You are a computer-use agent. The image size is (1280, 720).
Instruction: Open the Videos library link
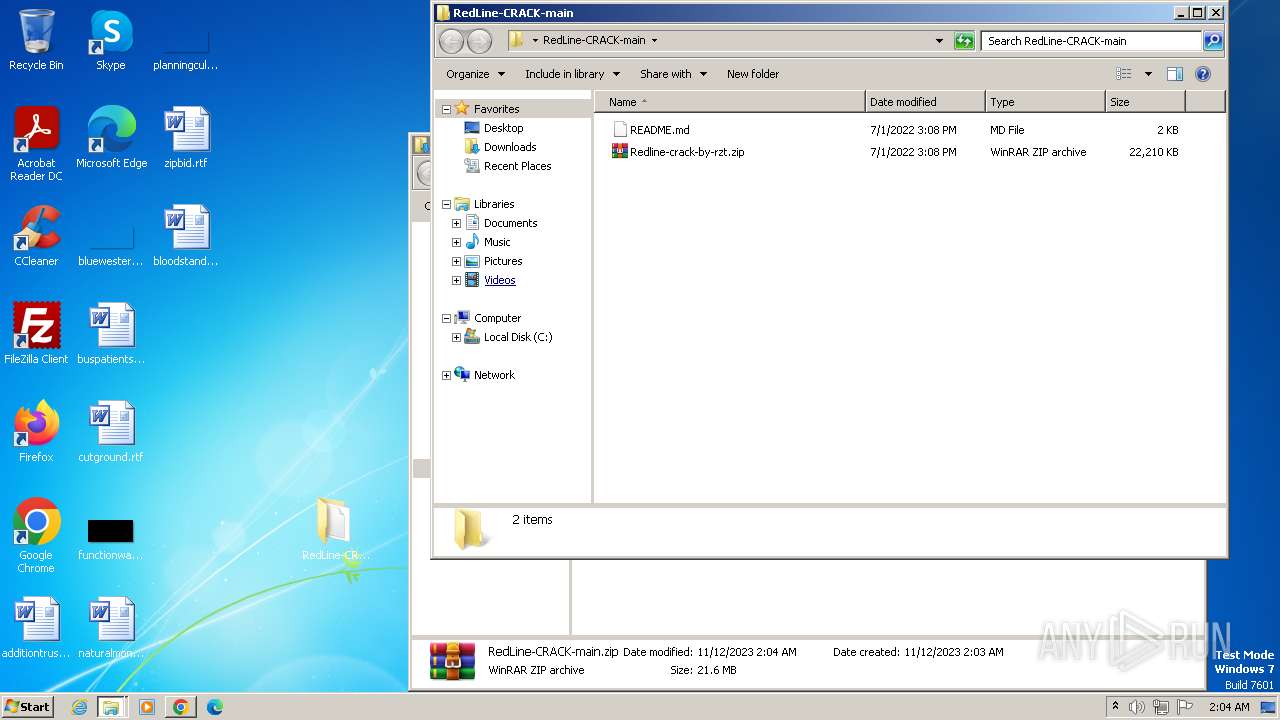(500, 280)
